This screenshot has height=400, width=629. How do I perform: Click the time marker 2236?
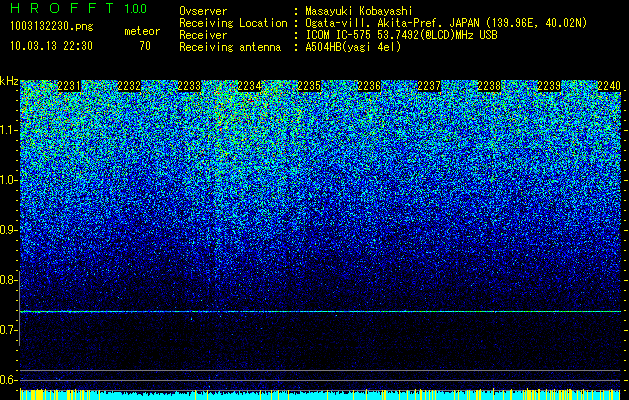click(x=369, y=86)
